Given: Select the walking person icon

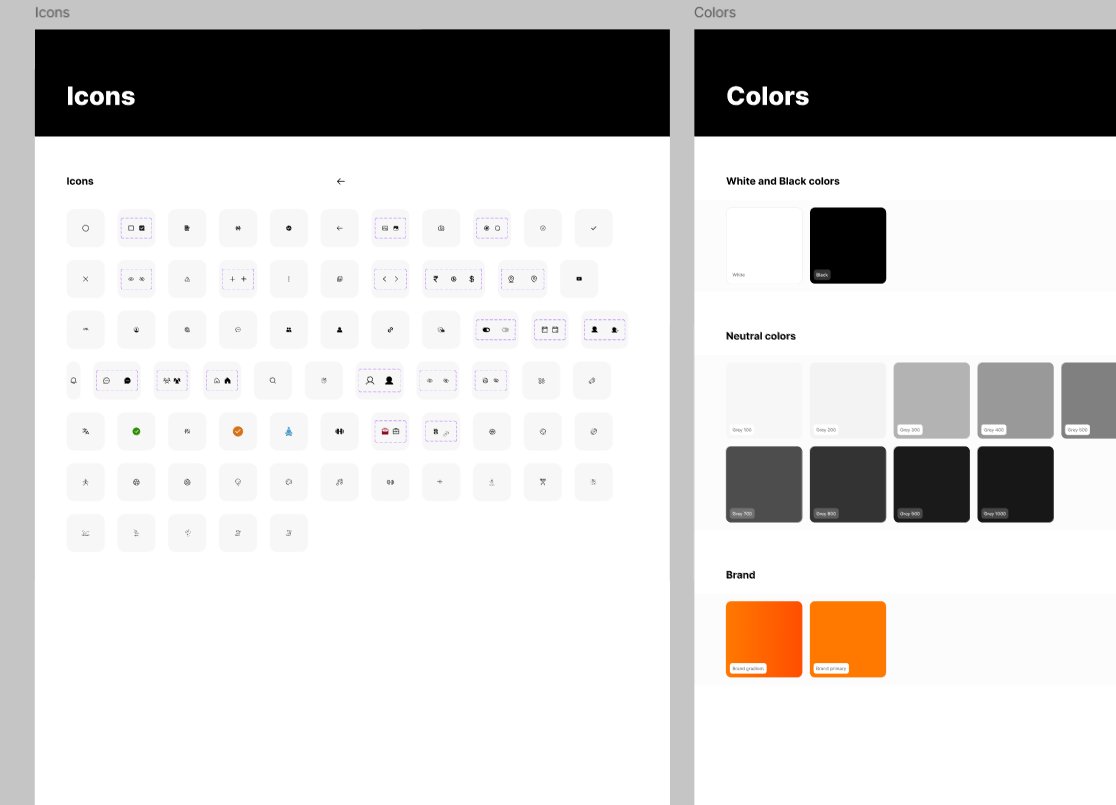Looking at the screenshot, I should pos(85,482).
